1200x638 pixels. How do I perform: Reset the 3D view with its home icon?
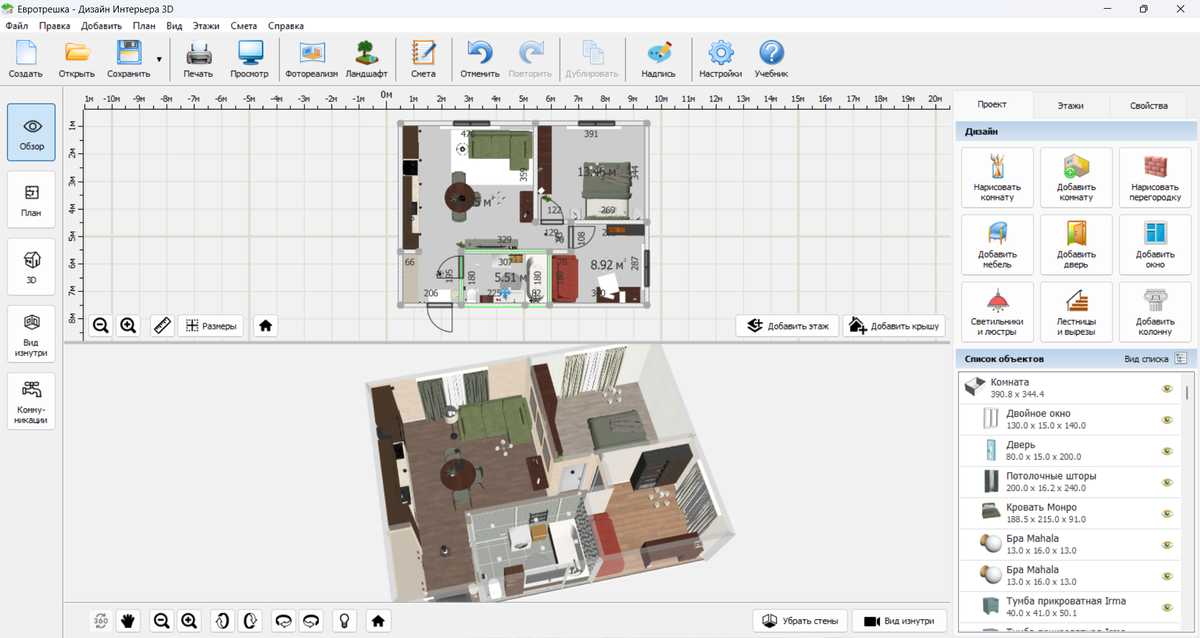pyautogui.click(x=378, y=620)
